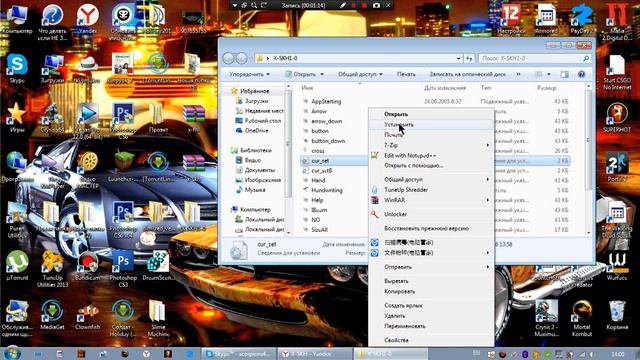Switch to the Skype taskbar button

(x=239, y=353)
